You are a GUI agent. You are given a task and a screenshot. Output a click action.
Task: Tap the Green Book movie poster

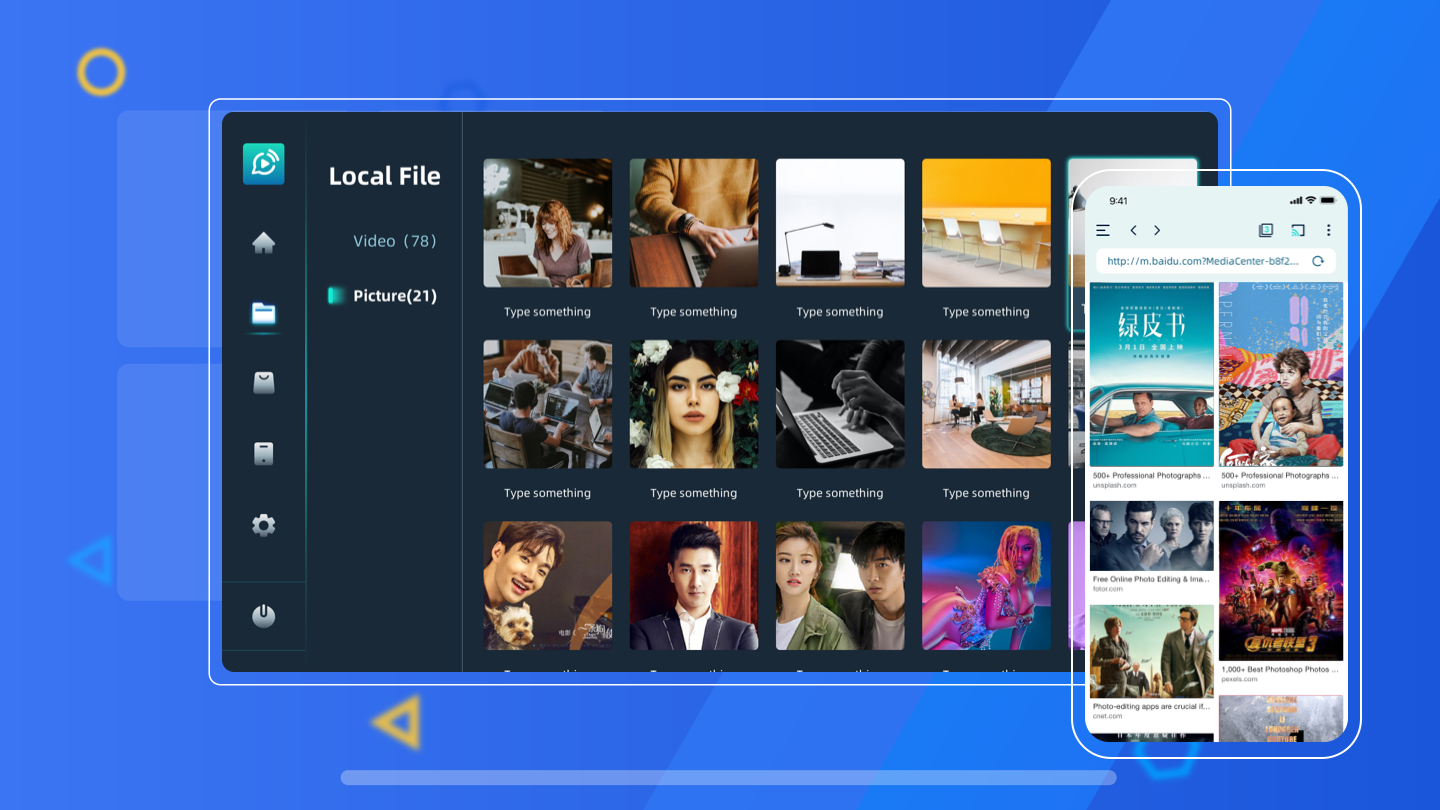(1151, 374)
